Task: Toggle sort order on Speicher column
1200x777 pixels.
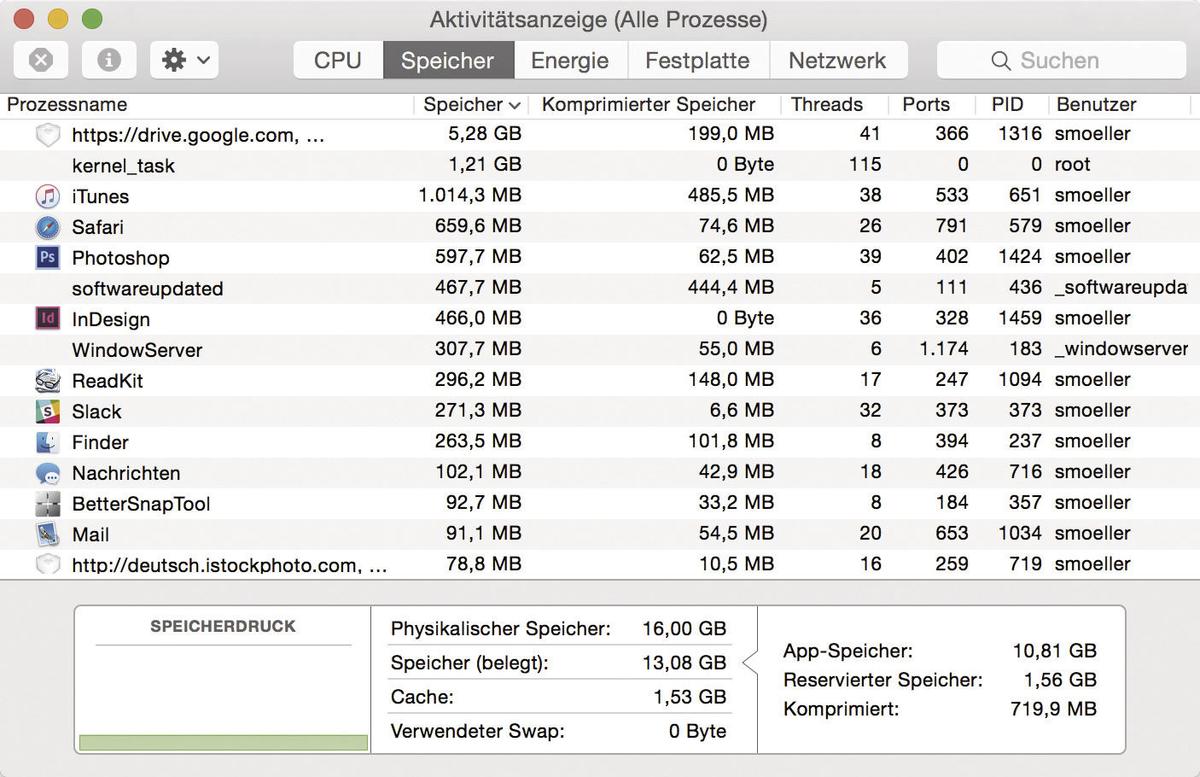Action: click(471, 105)
